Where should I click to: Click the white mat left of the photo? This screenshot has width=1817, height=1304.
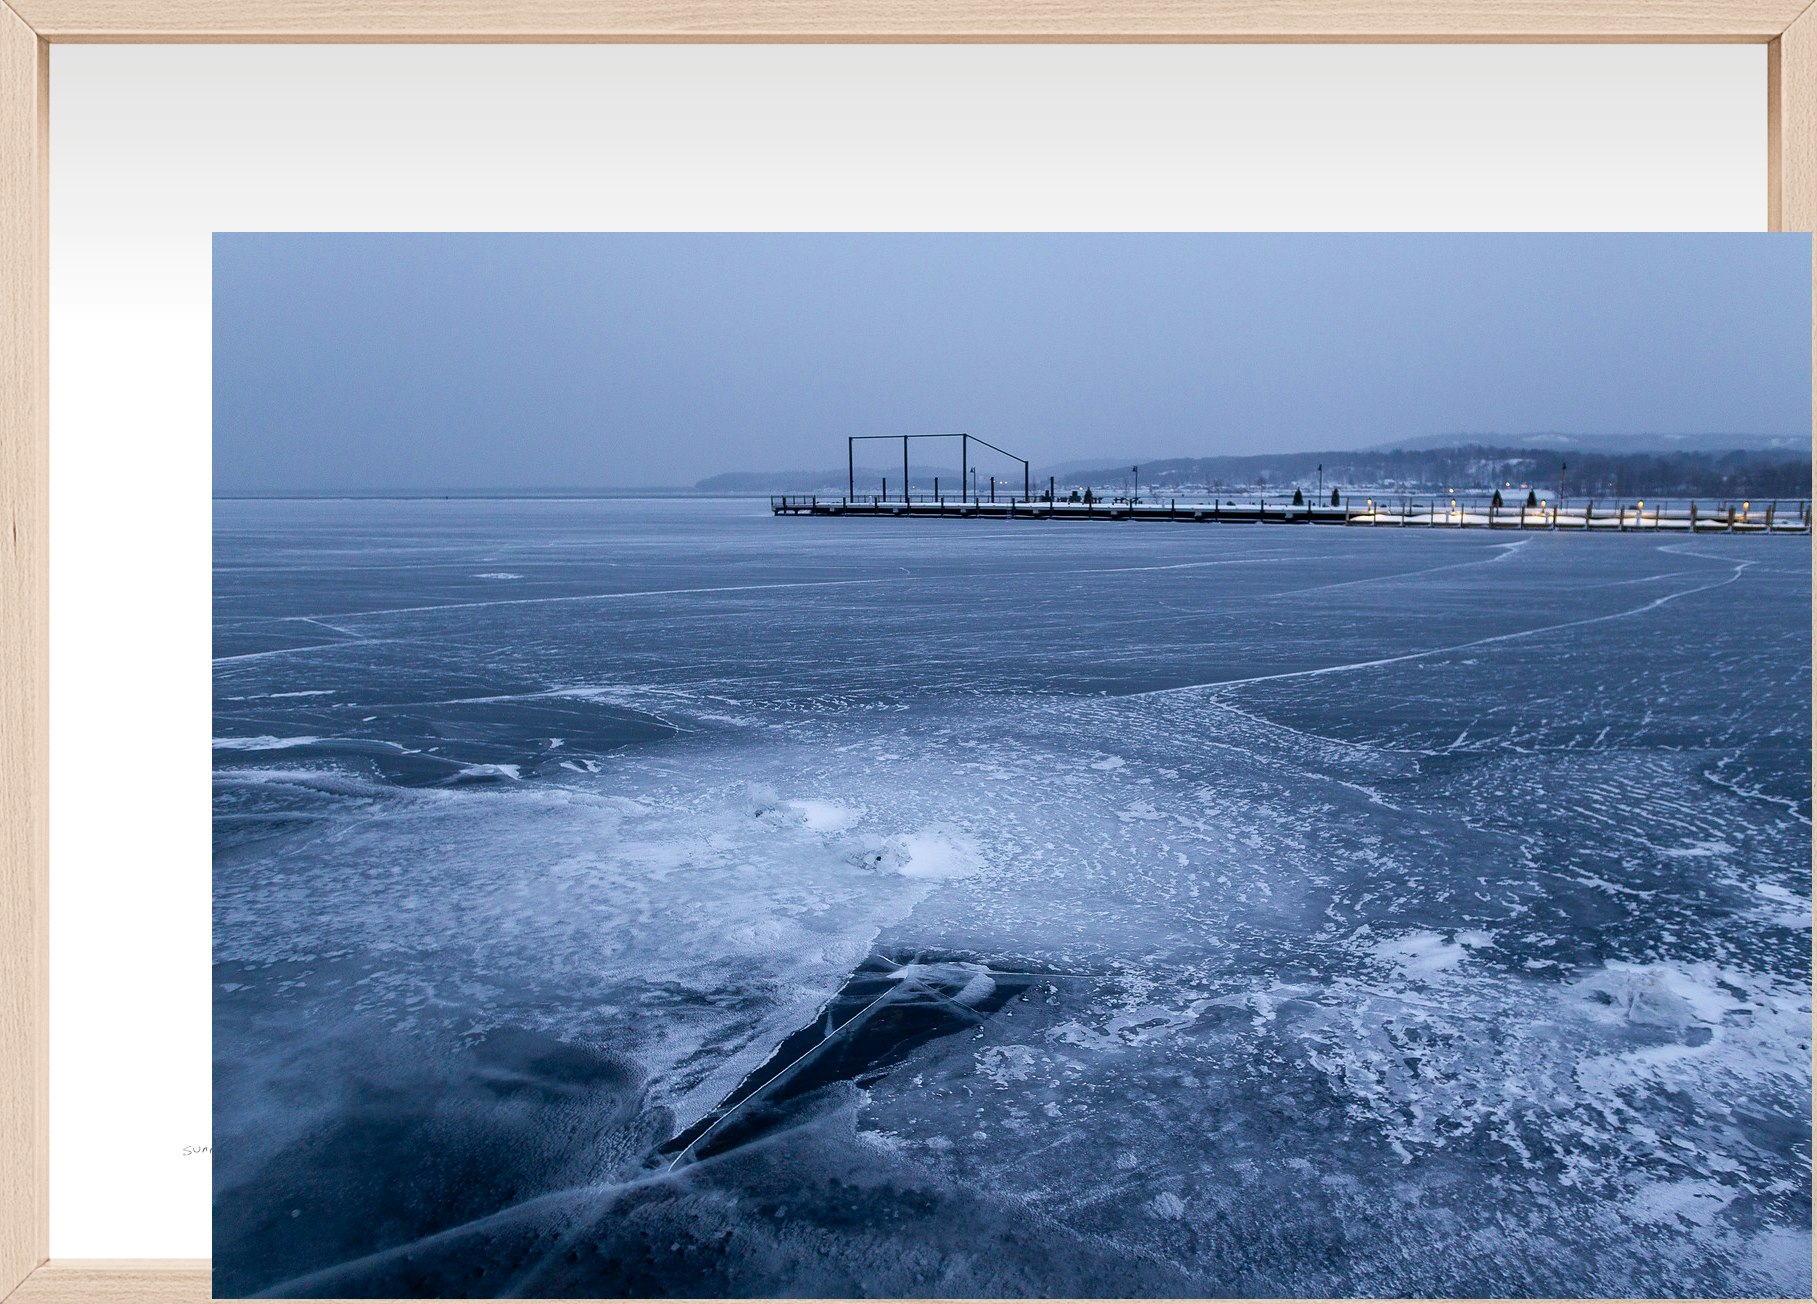(x=130, y=700)
